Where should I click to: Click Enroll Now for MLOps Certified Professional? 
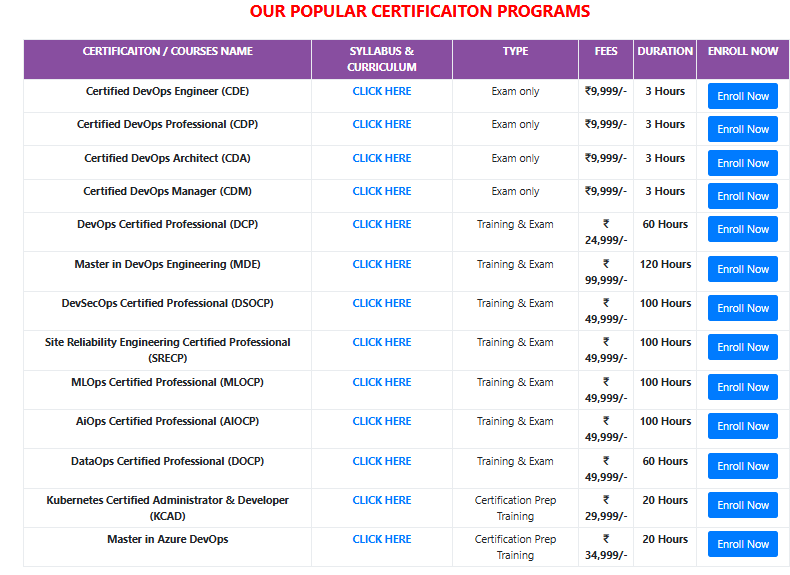pos(742,387)
